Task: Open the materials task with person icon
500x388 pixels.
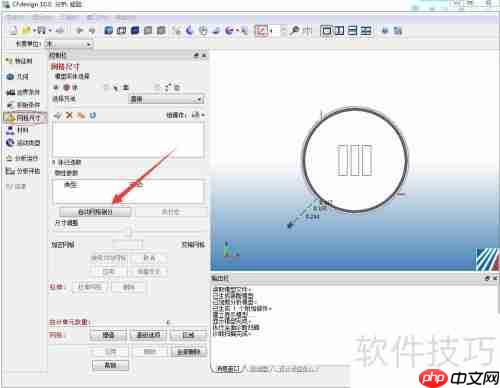Action: click(x=17, y=130)
